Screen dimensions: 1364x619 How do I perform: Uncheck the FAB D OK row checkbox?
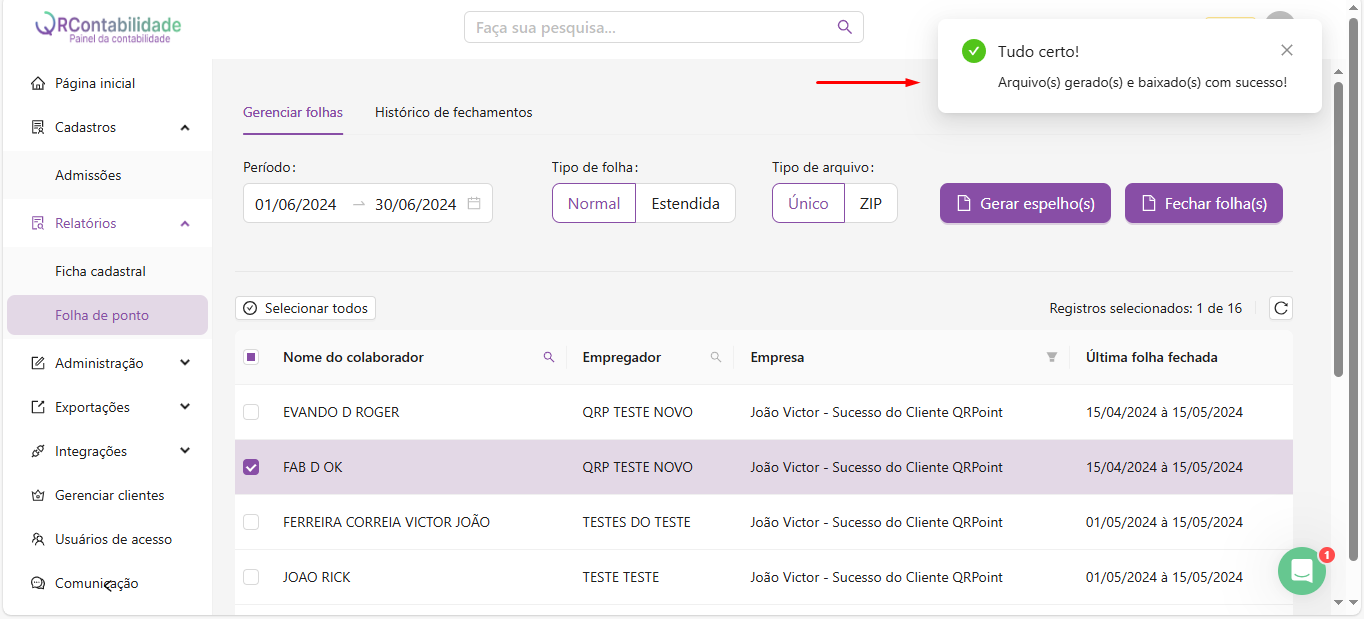[x=251, y=467]
